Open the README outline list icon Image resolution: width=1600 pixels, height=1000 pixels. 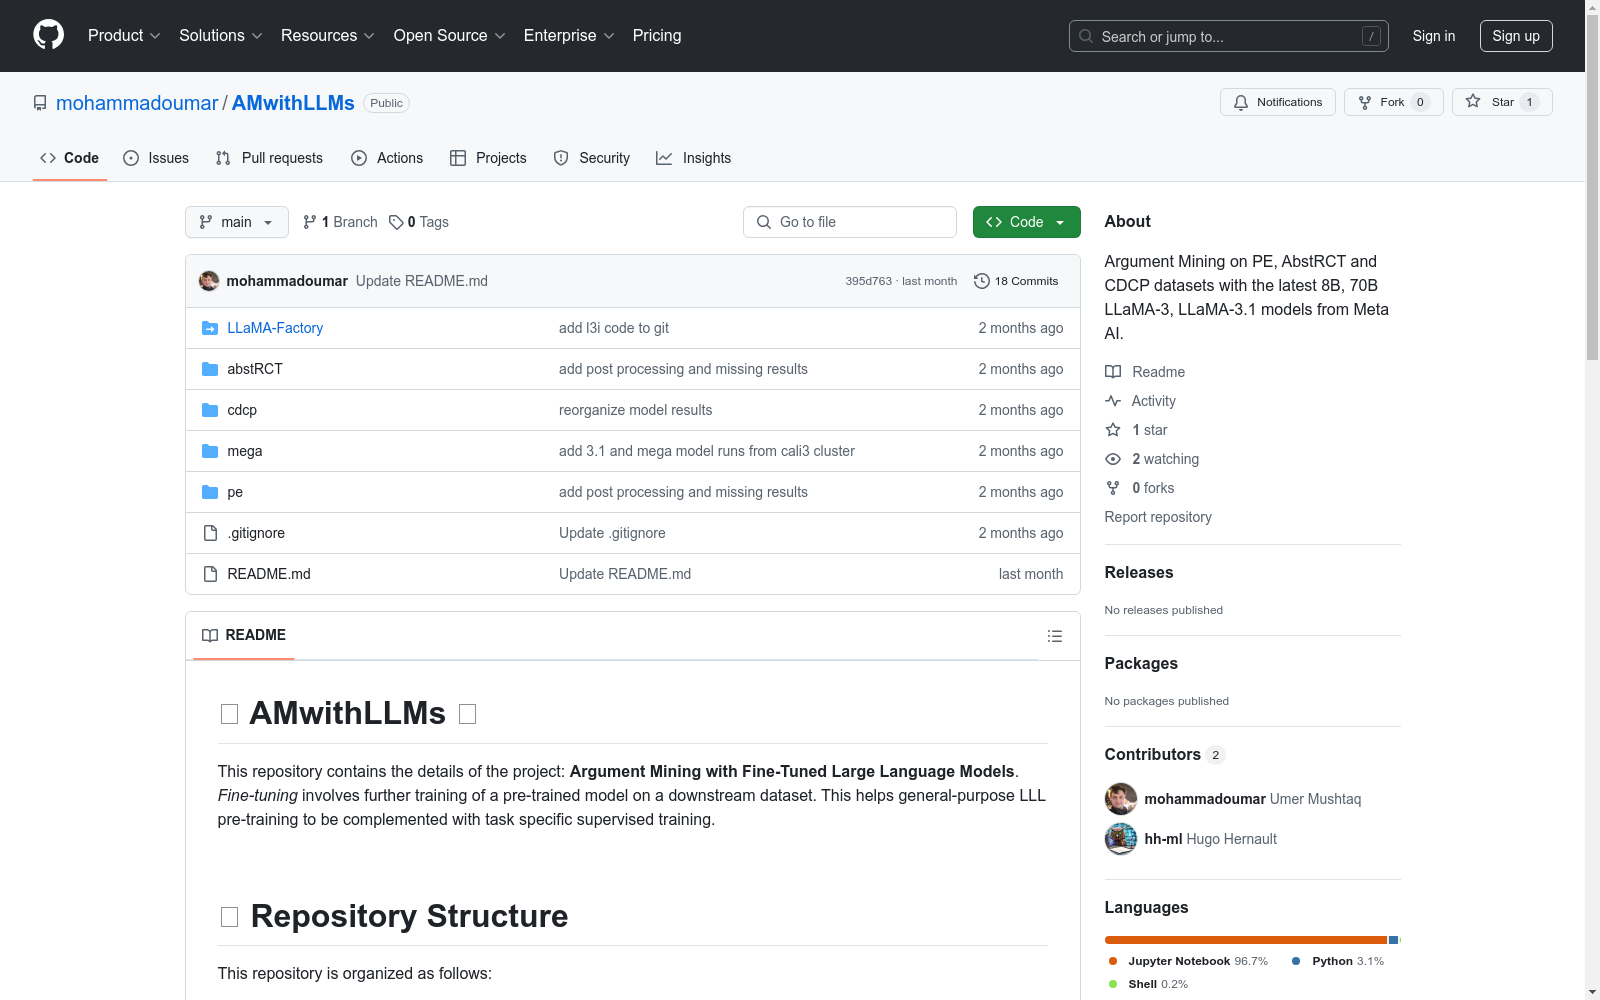coord(1055,636)
